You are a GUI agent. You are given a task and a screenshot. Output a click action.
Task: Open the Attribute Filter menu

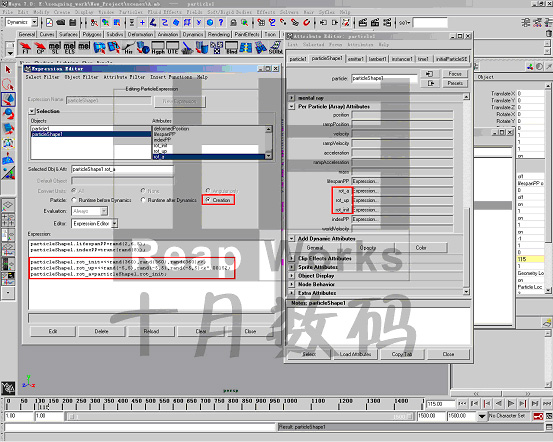click(x=124, y=77)
